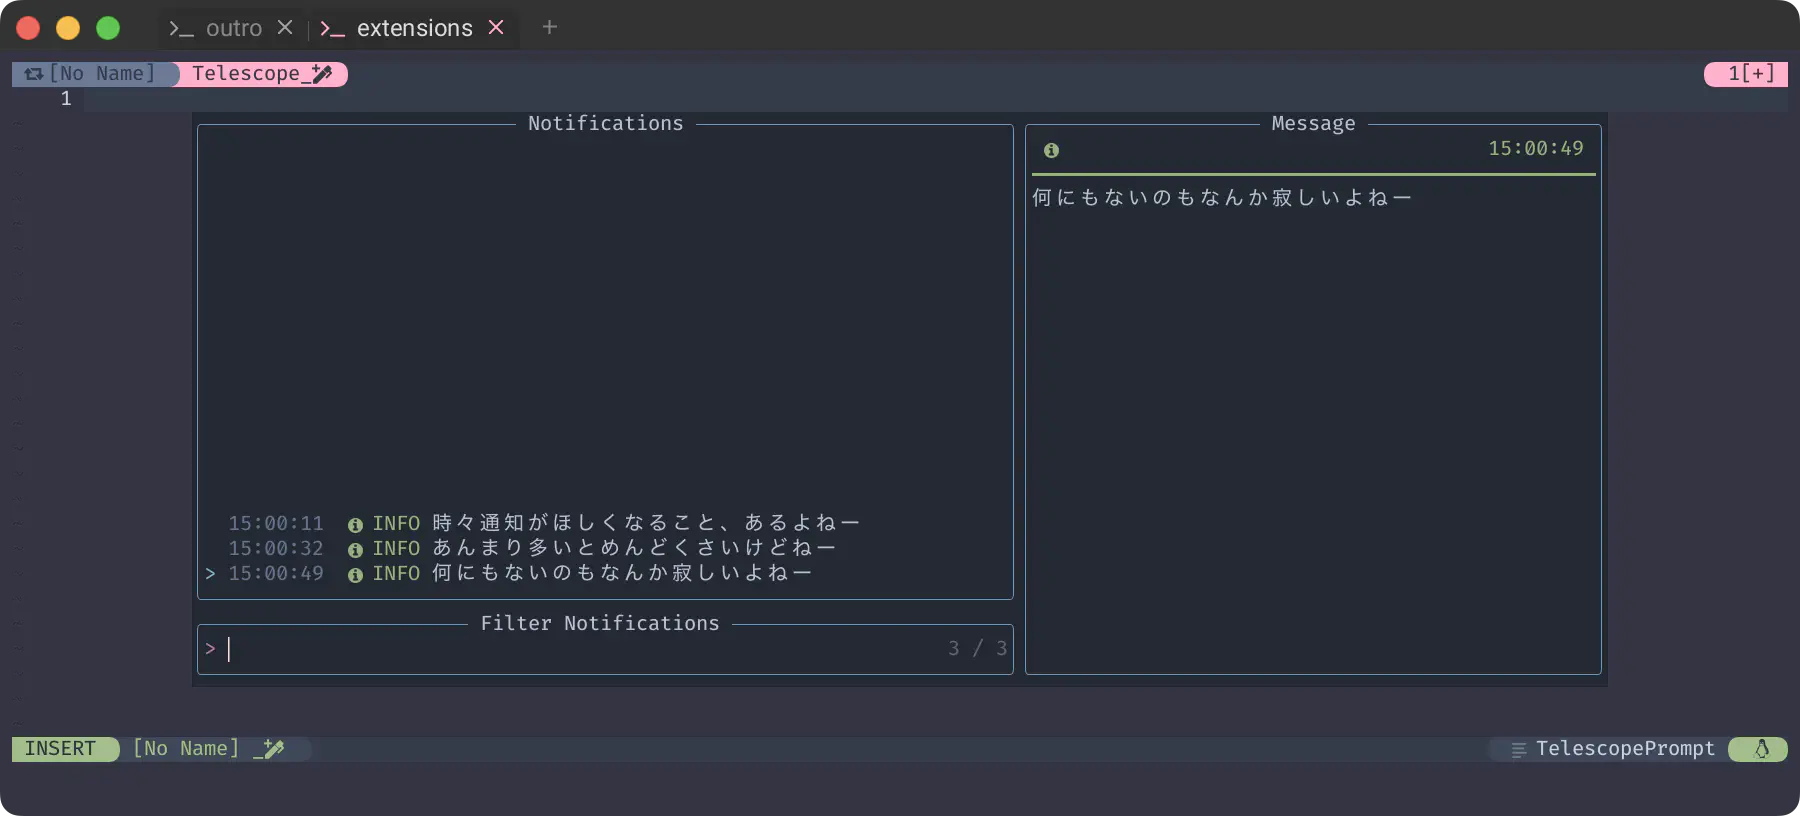Click the notification text あんまり多いとめんどくさいけどねー
The width and height of the screenshot is (1800, 816).
tap(634, 548)
